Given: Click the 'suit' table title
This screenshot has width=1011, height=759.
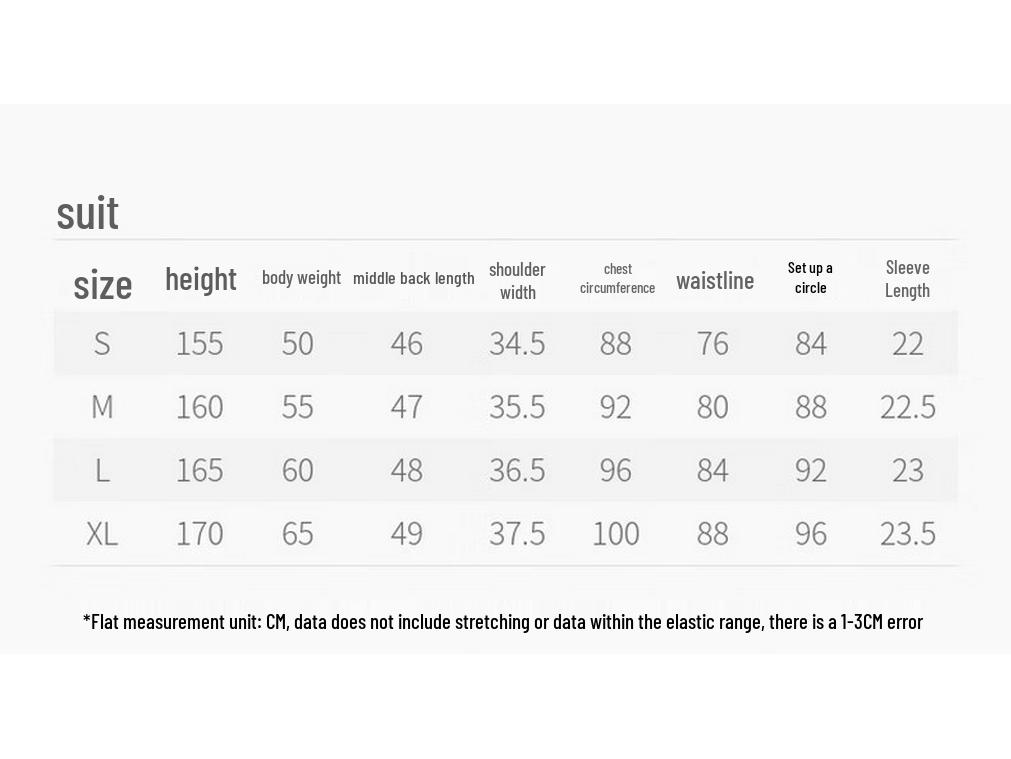Looking at the screenshot, I should (x=88, y=213).
